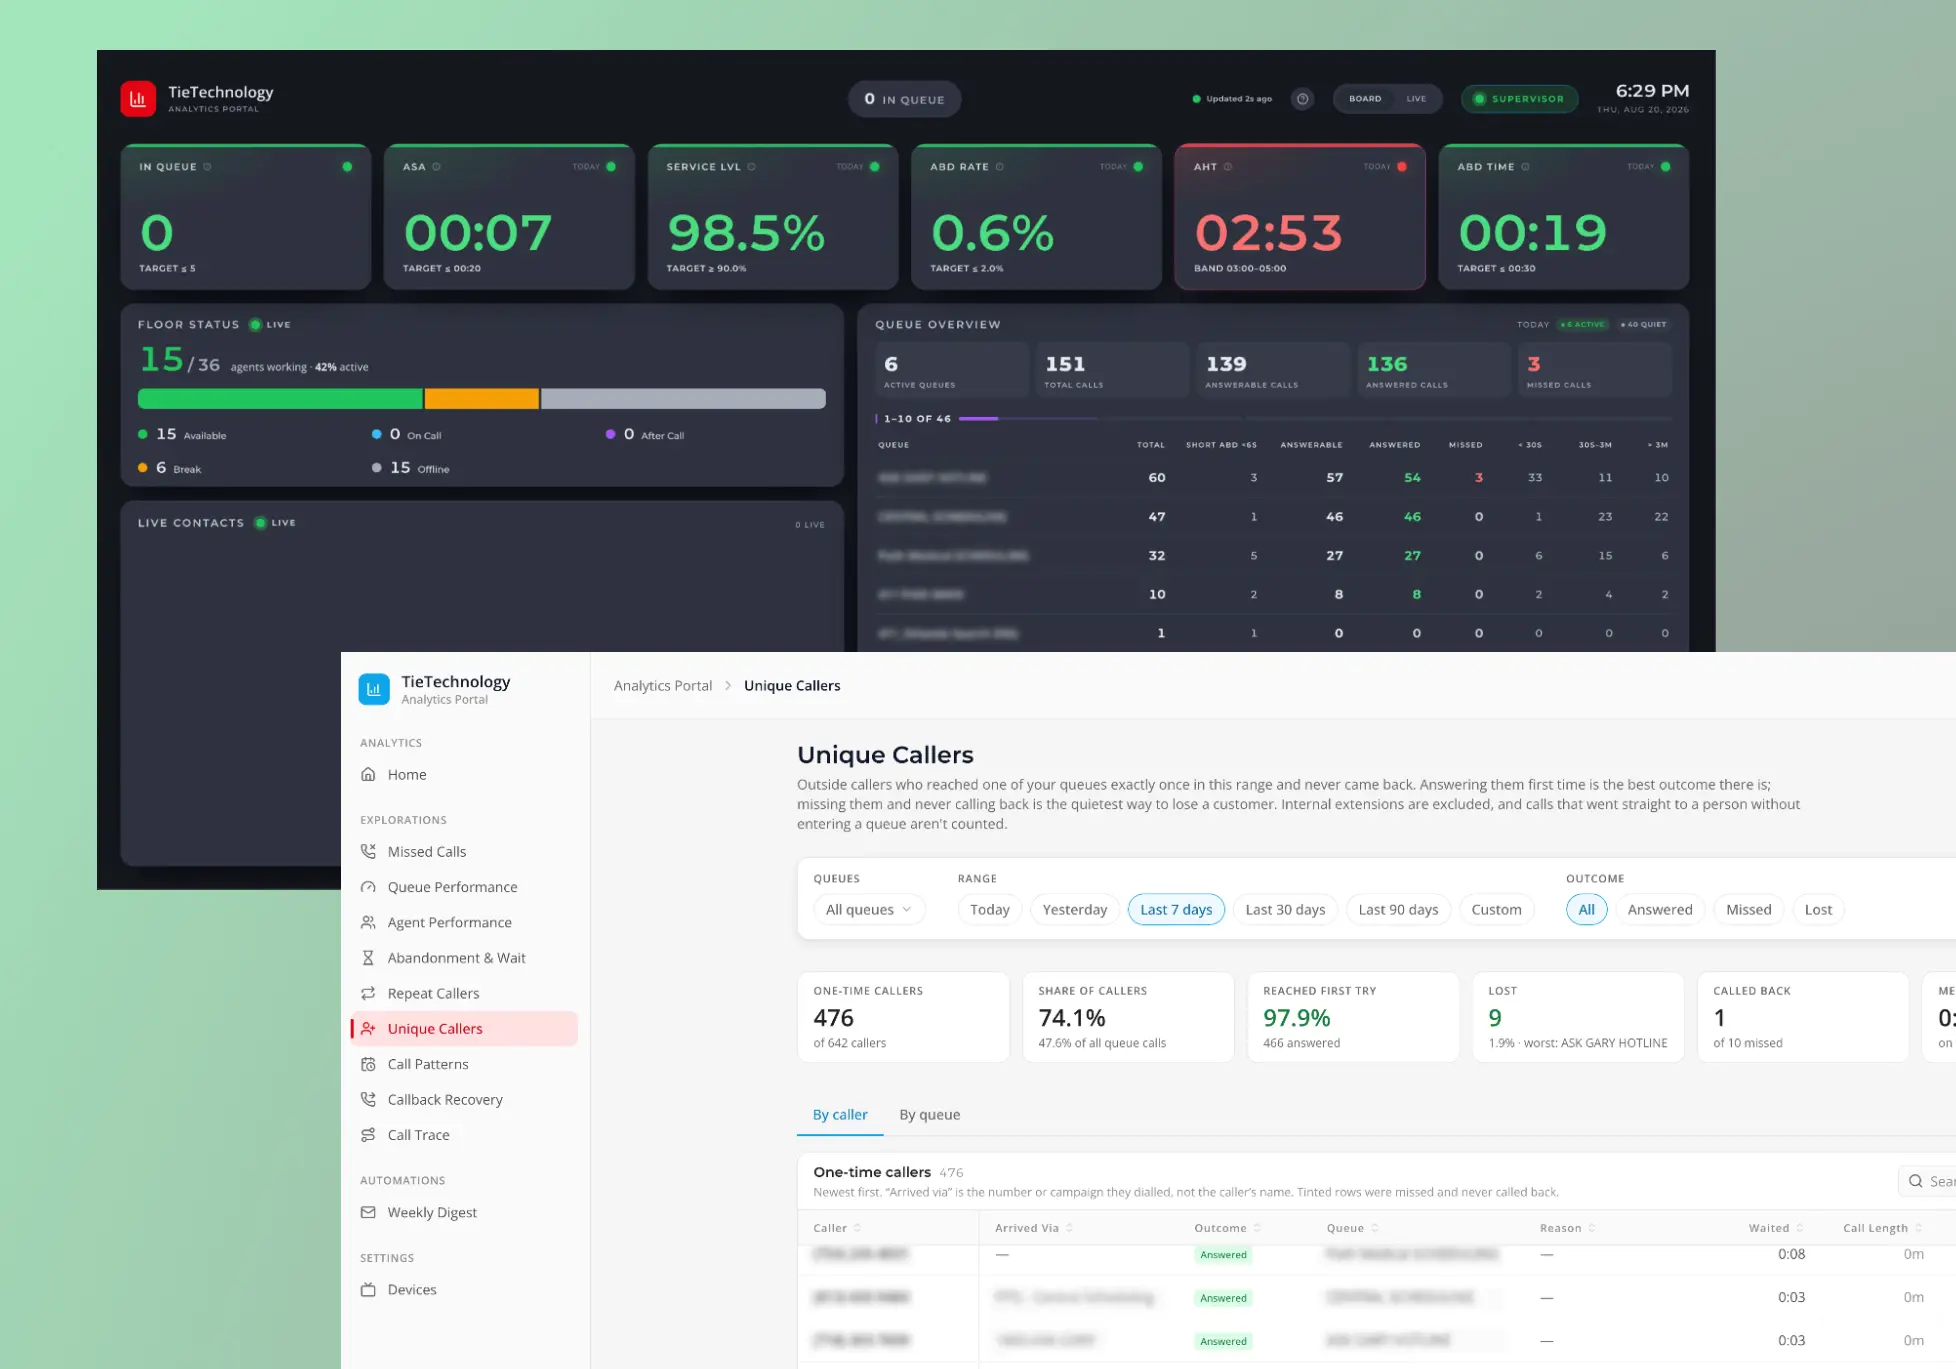Click the red TieTechnology logo icon

[138, 99]
